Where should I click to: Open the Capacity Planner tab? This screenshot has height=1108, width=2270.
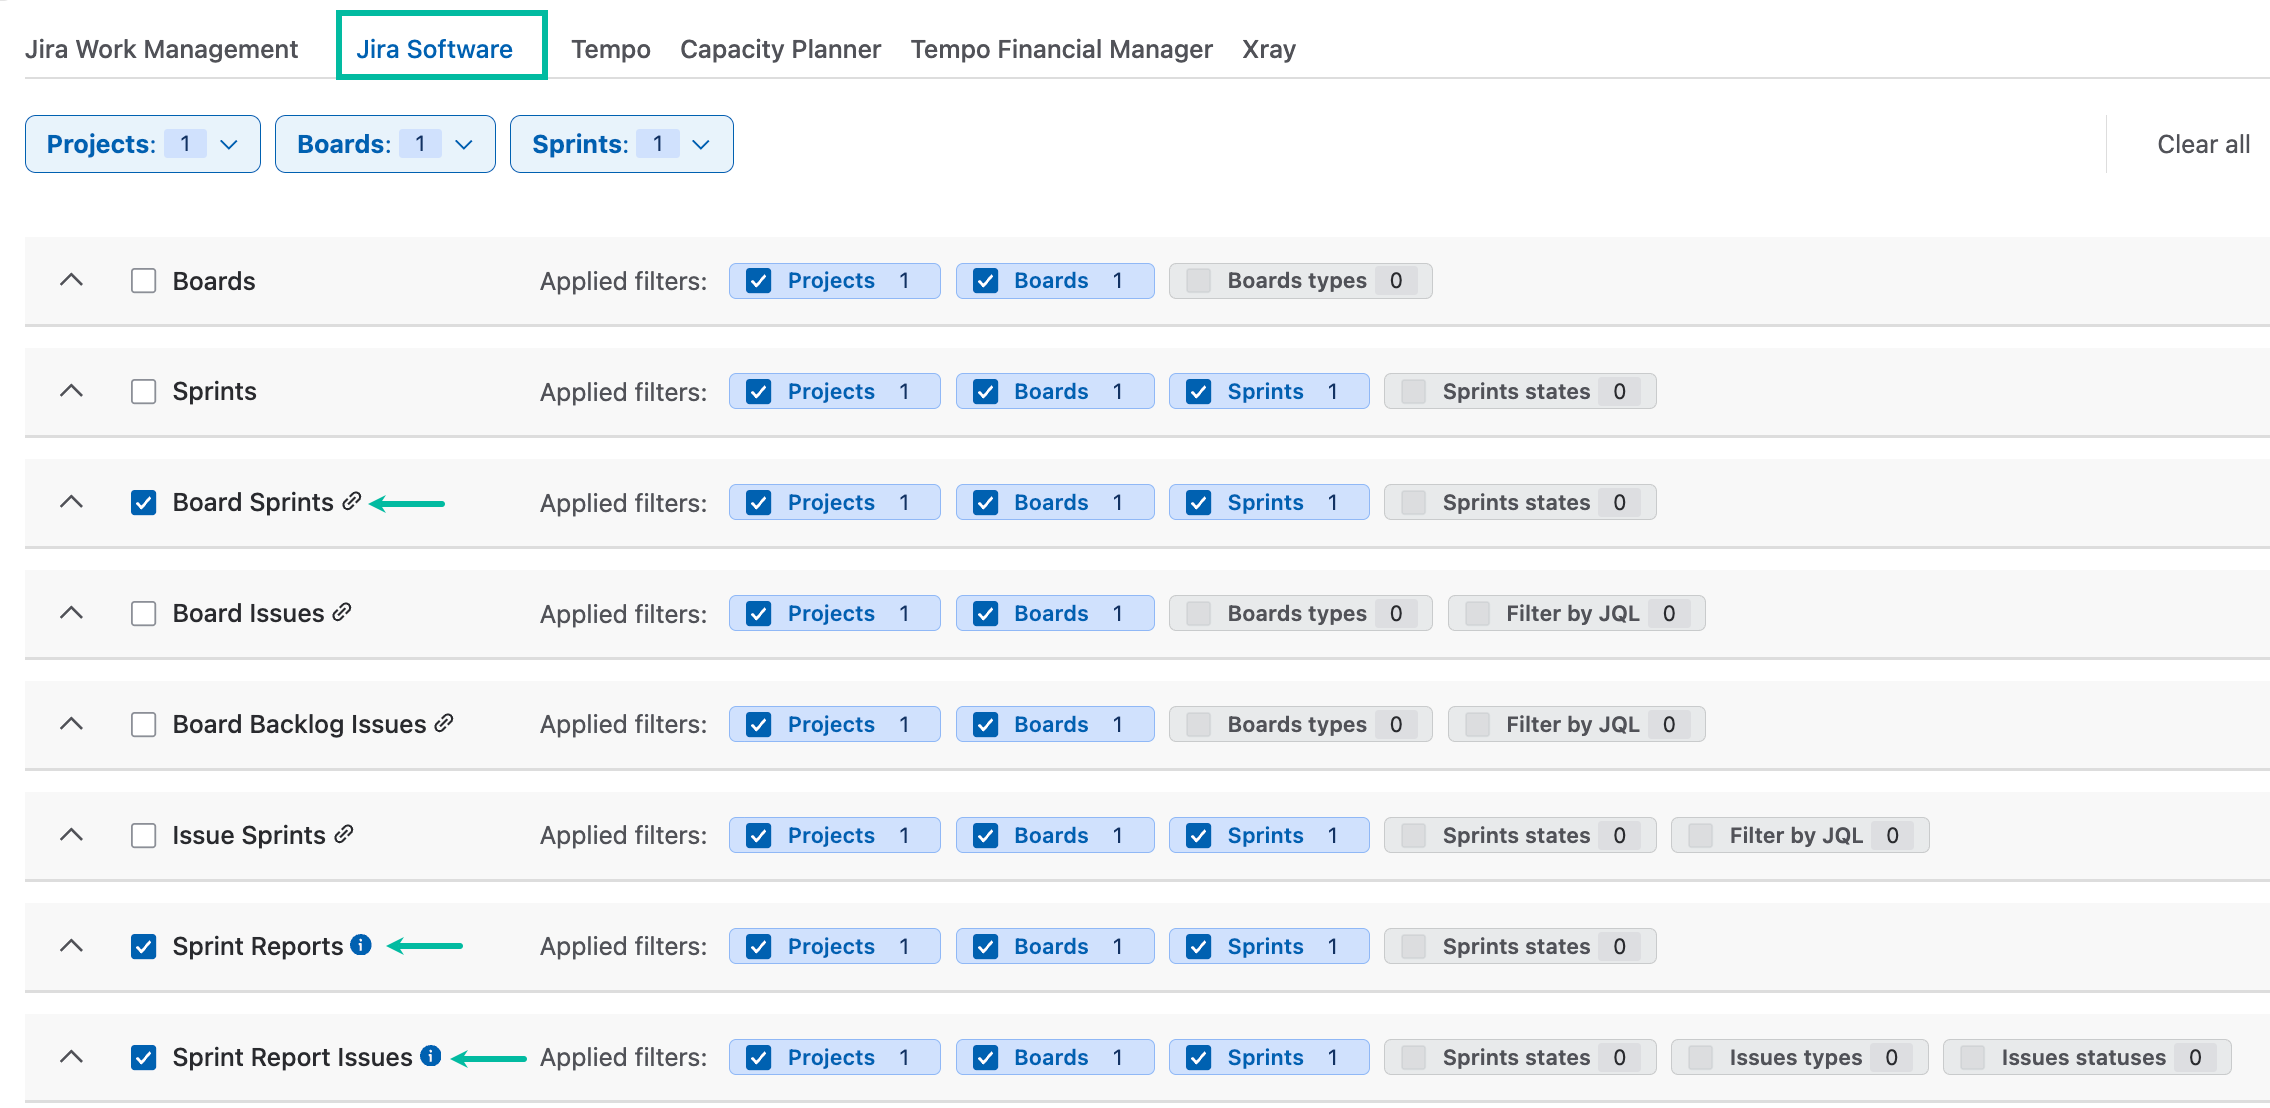[780, 49]
